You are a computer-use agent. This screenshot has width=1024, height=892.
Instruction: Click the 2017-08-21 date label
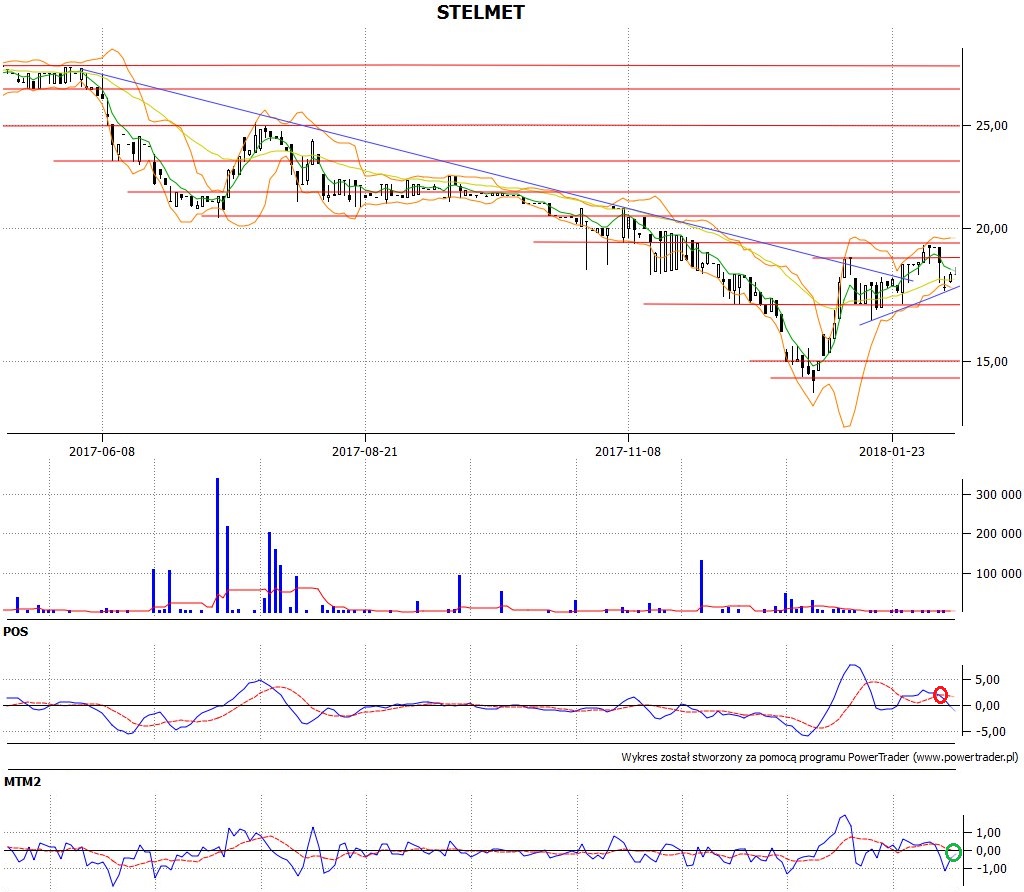[x=364, y=451]
